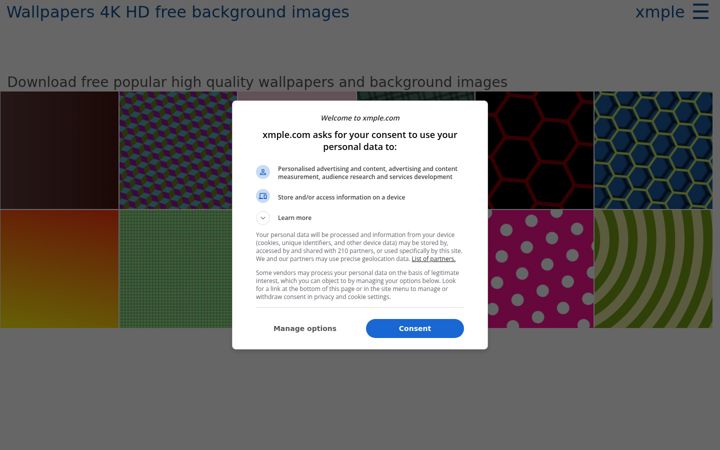
Task: Click the 'Your personal data will be processed' paragraph
Action: 359,247
